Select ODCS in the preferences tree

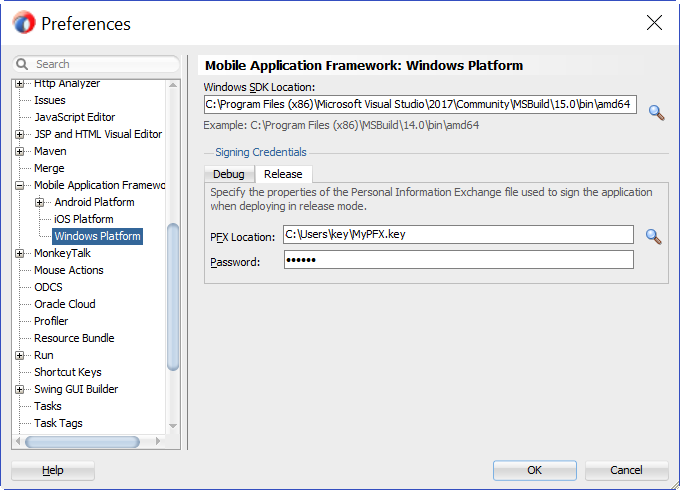click(49, 287)
